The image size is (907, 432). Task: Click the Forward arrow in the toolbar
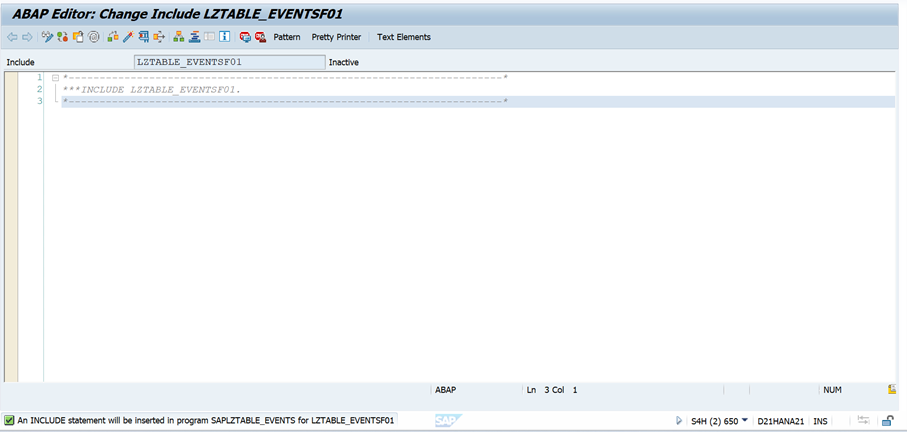click(x=27, y=37)
